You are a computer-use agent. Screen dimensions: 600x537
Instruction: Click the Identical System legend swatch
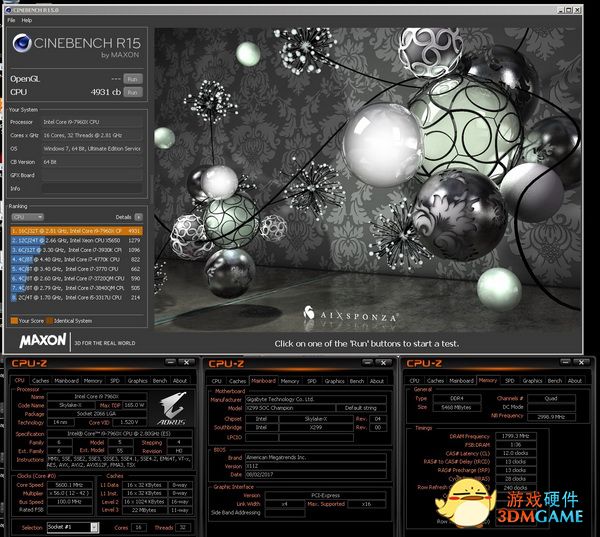pos(49,321)
